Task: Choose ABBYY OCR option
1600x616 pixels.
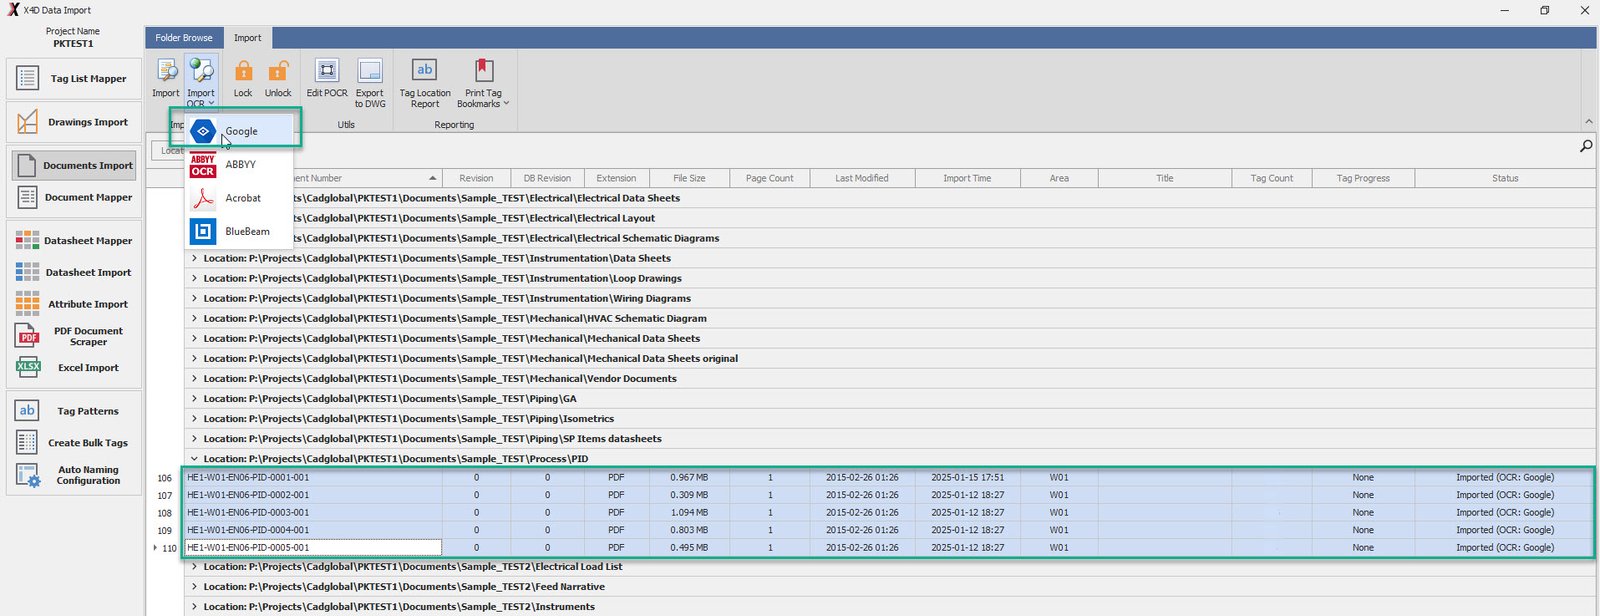Action: [x=240, y=165]
